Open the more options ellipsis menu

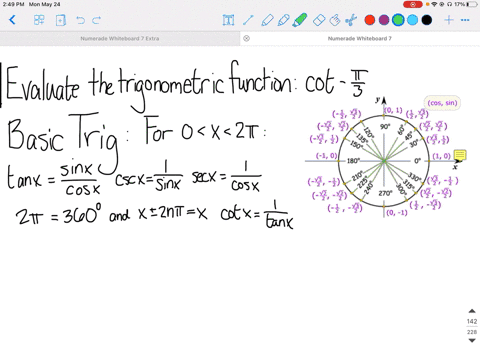tap(465, 20)
